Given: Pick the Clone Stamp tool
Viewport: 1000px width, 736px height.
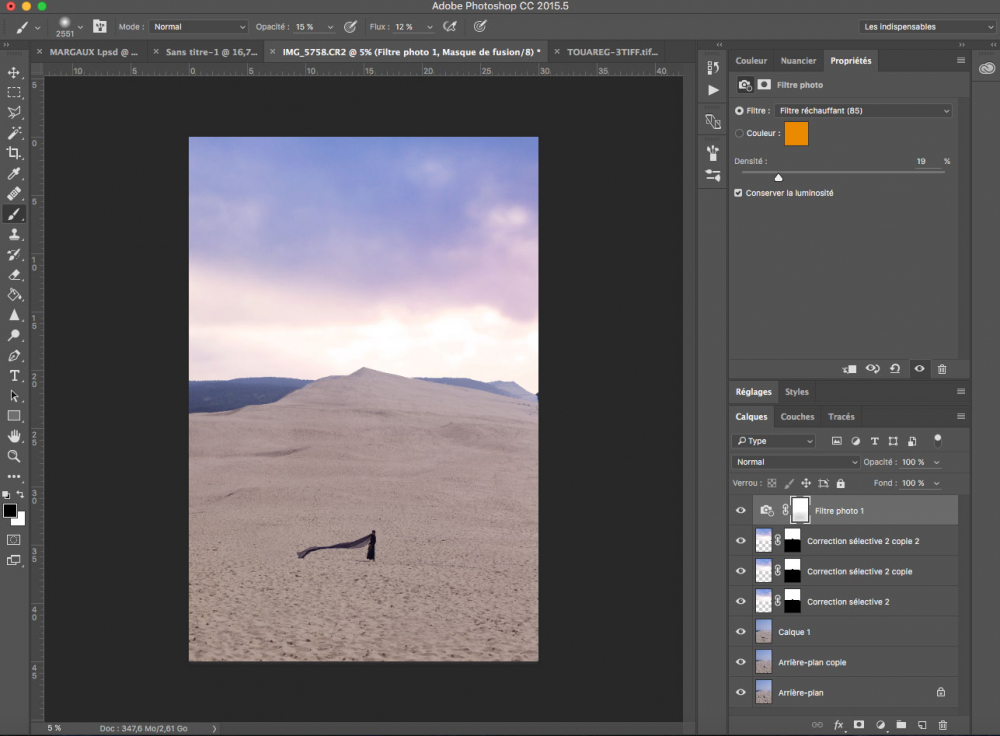Looking at the screenshot, I should (x=14, y=234).
